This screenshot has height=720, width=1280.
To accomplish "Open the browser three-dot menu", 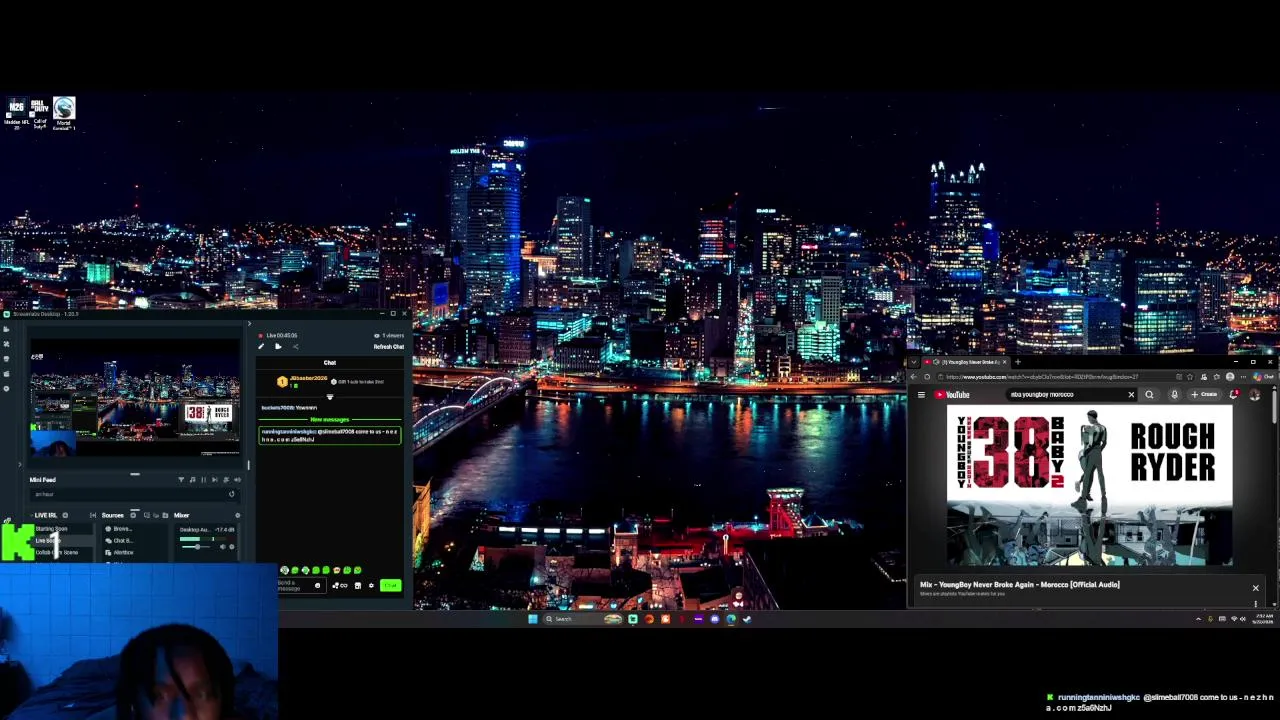I will [1243, 377].
